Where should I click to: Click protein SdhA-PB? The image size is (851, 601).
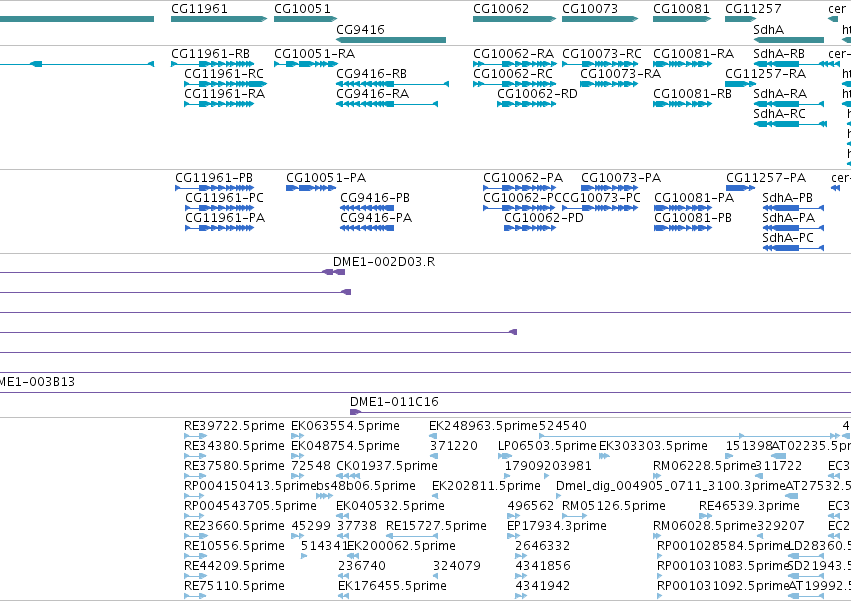click(x=788, y=198)
